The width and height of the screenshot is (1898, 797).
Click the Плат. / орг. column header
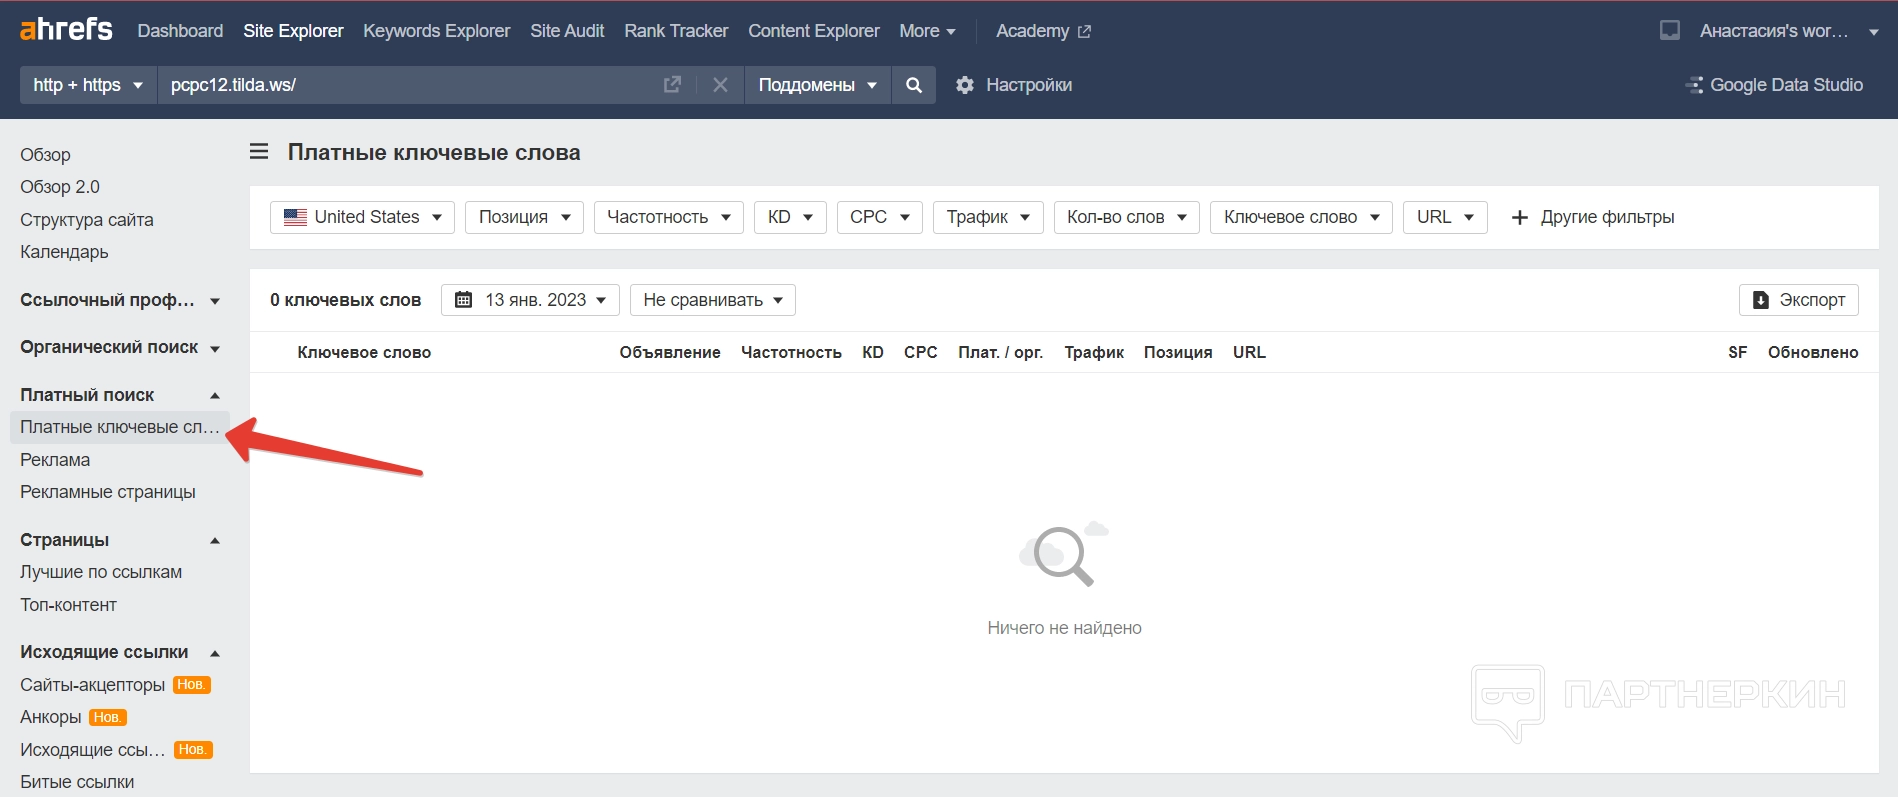point(1000,352)
